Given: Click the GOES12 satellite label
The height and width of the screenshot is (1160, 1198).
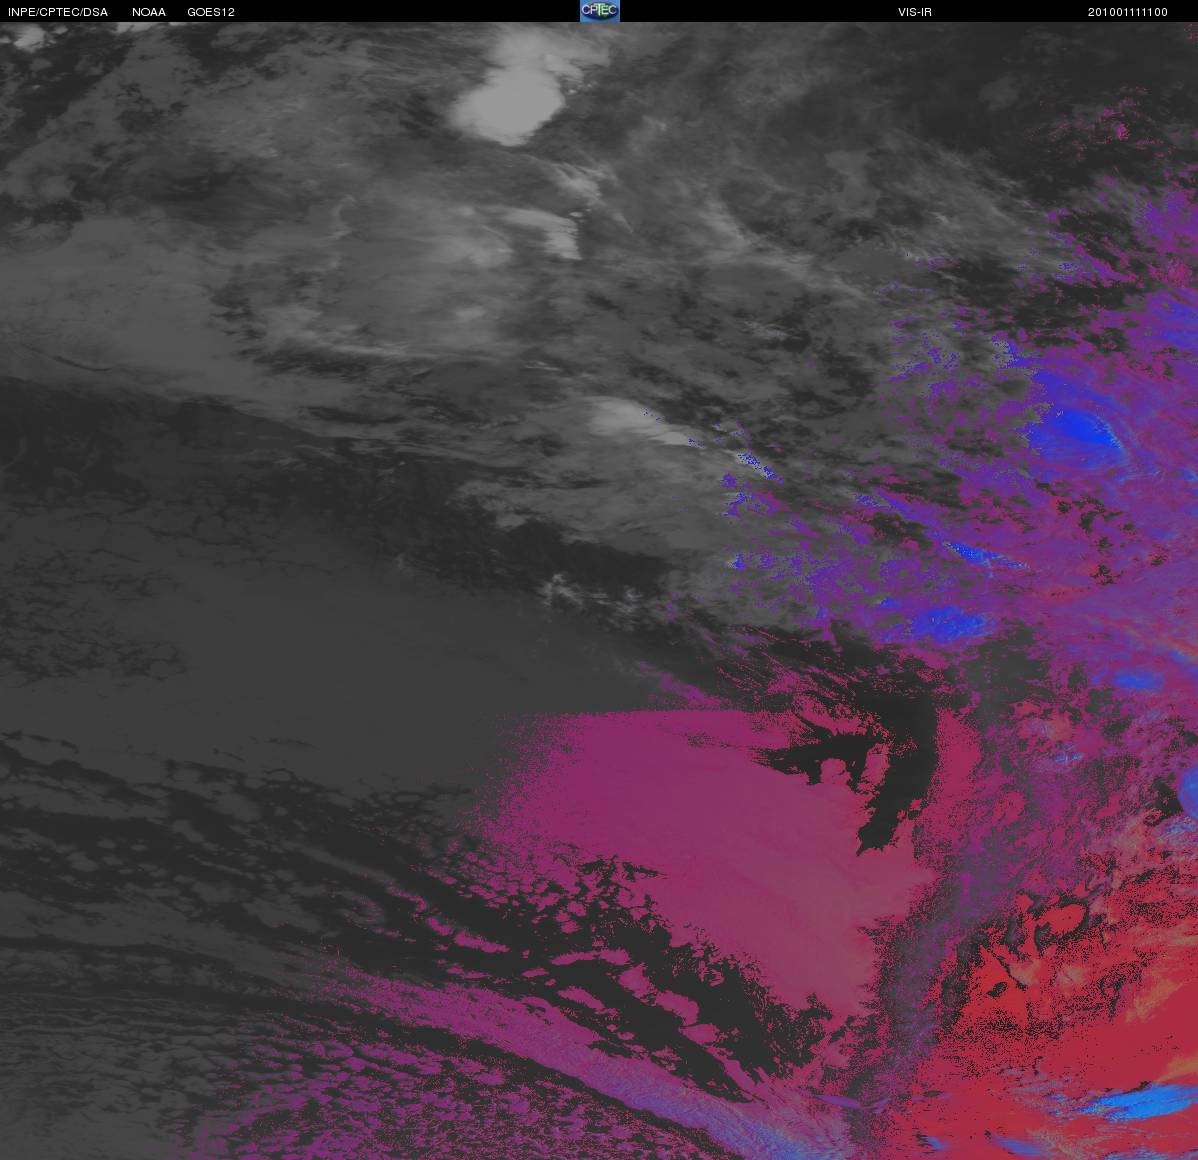Looking at the screenshot, I should click(x=211, y=12).
